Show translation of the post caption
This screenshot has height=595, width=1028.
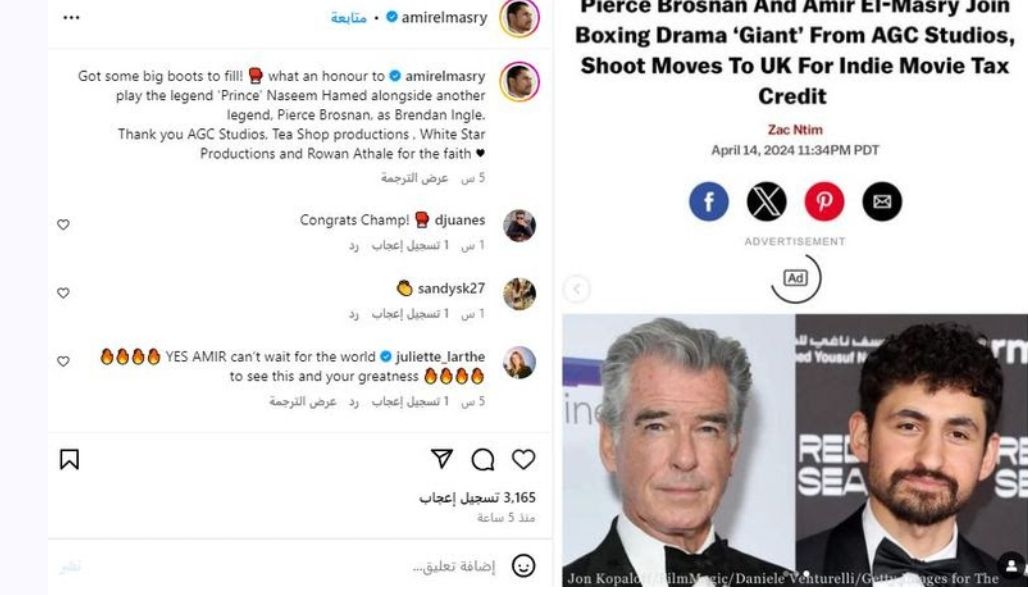pos(414,178)
